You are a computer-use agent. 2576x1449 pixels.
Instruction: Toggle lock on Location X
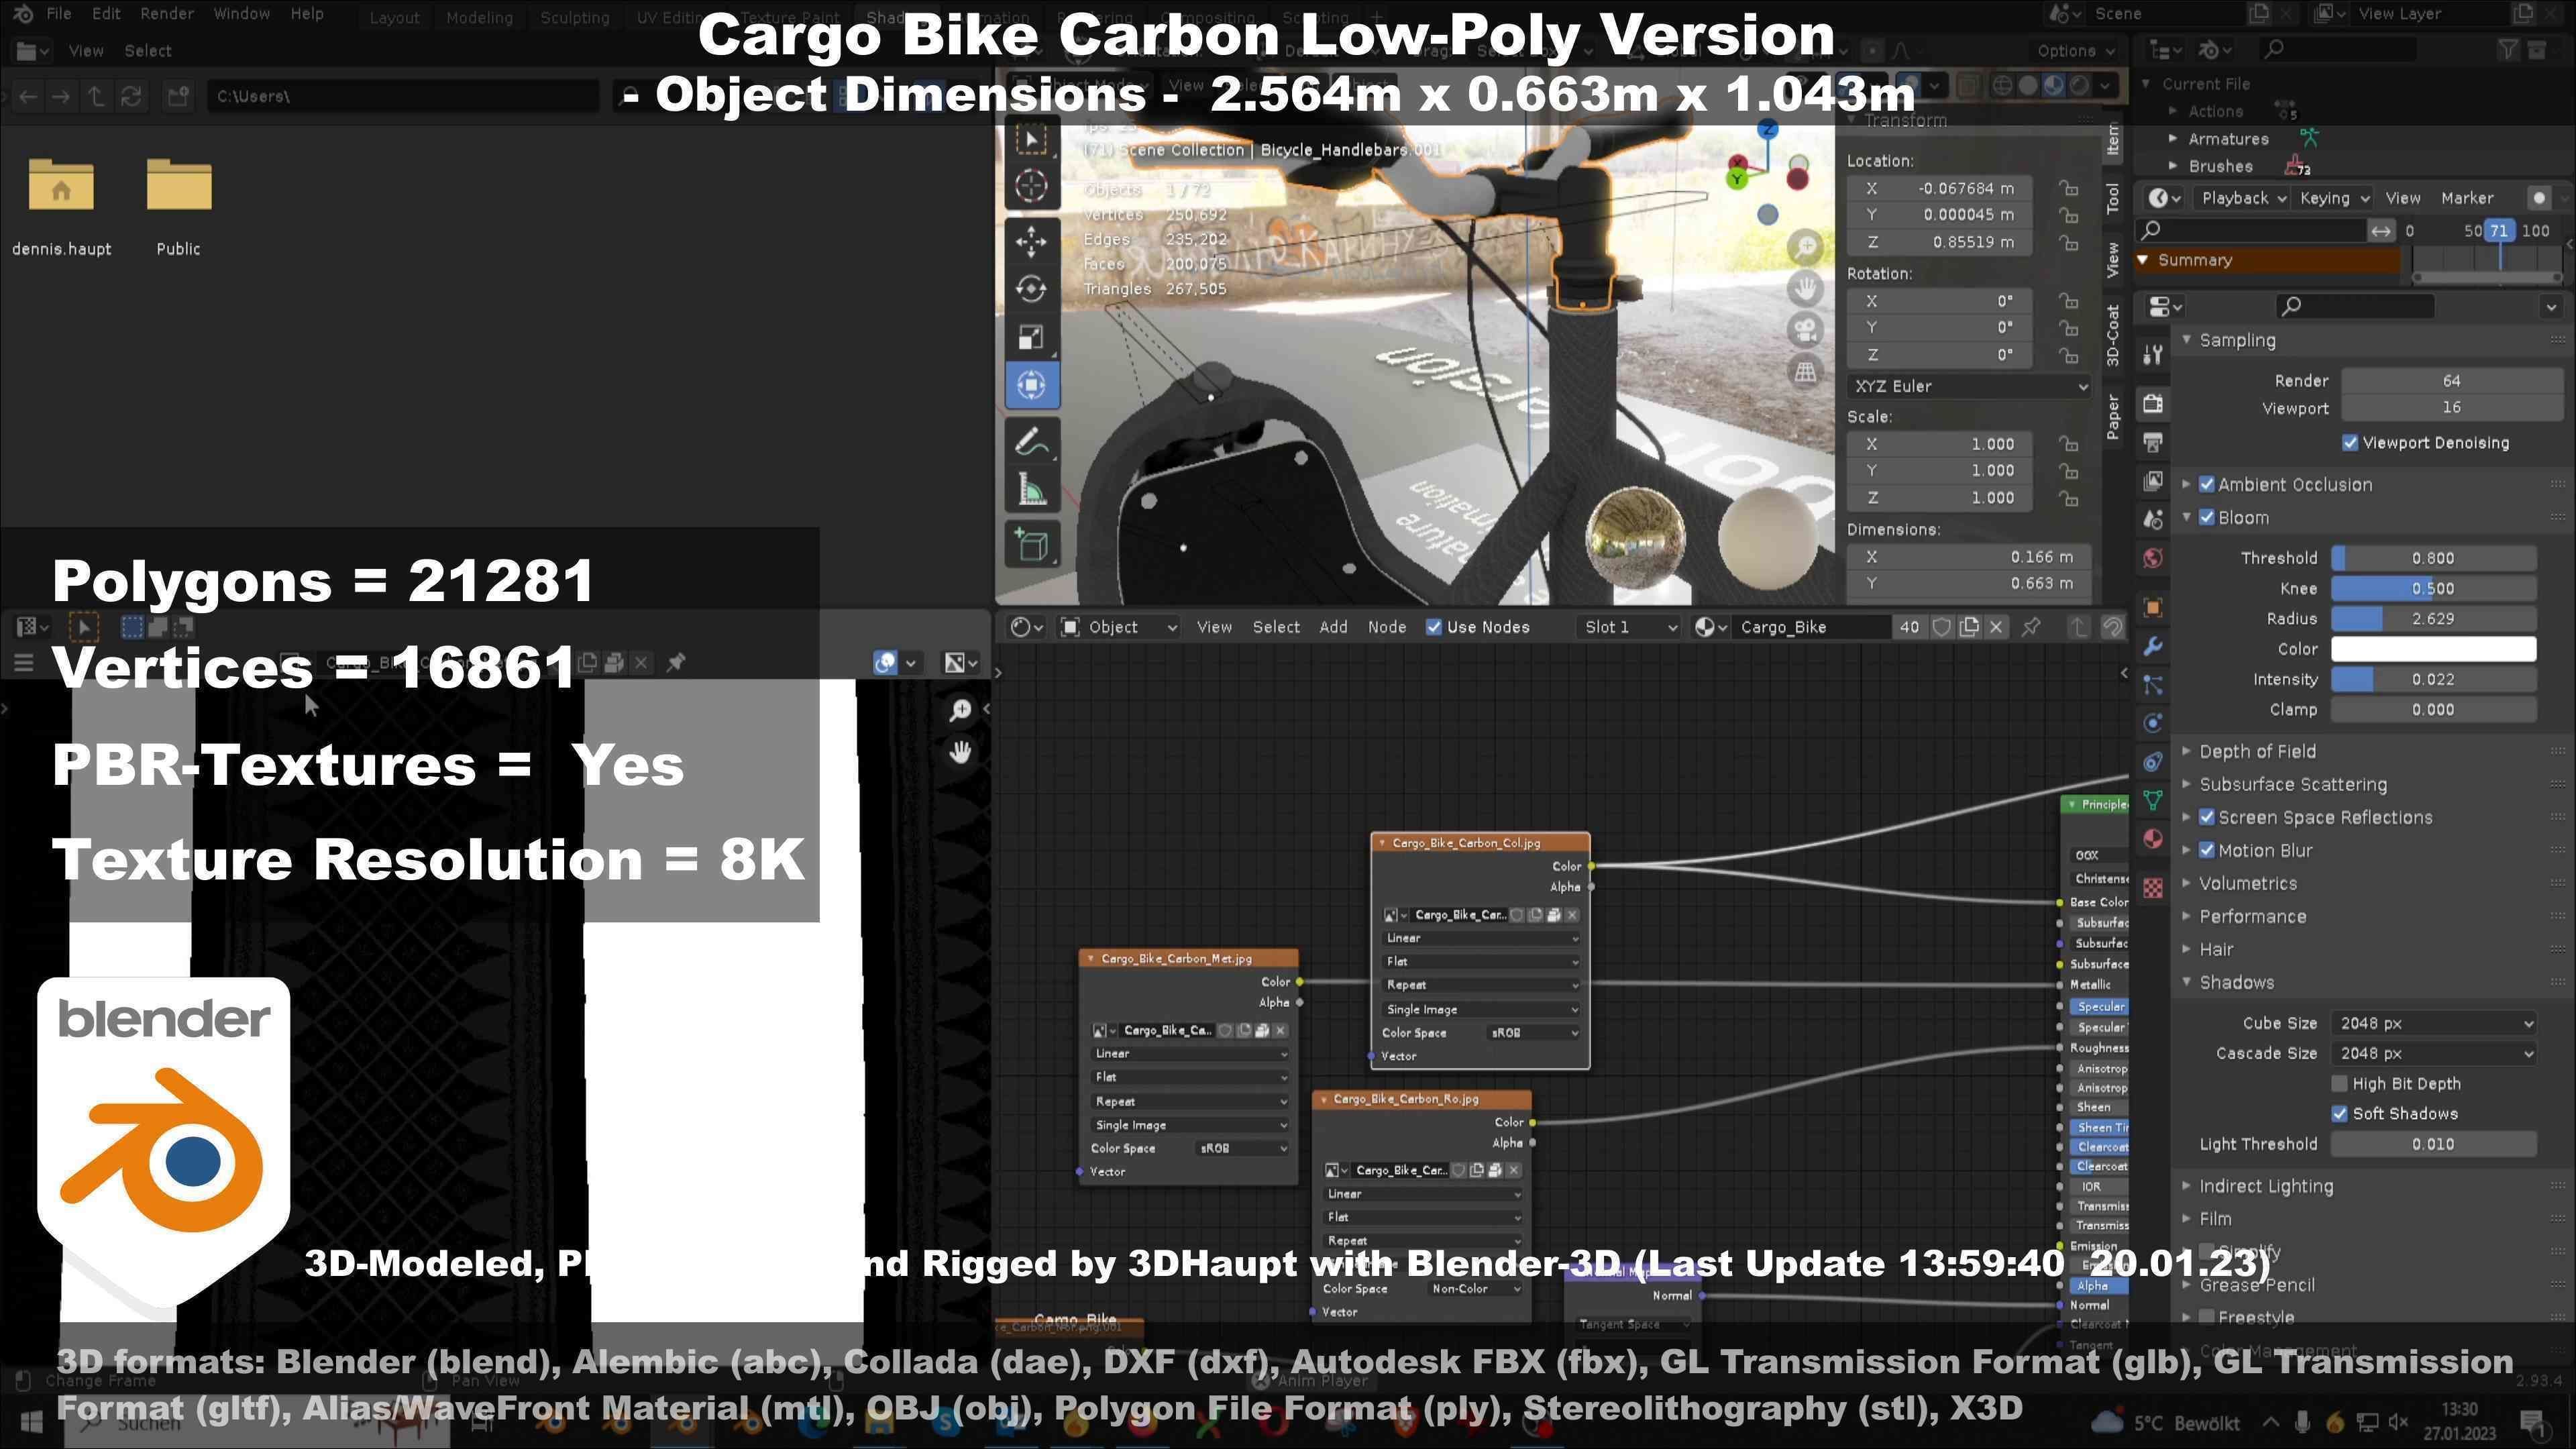point(2068,188)
